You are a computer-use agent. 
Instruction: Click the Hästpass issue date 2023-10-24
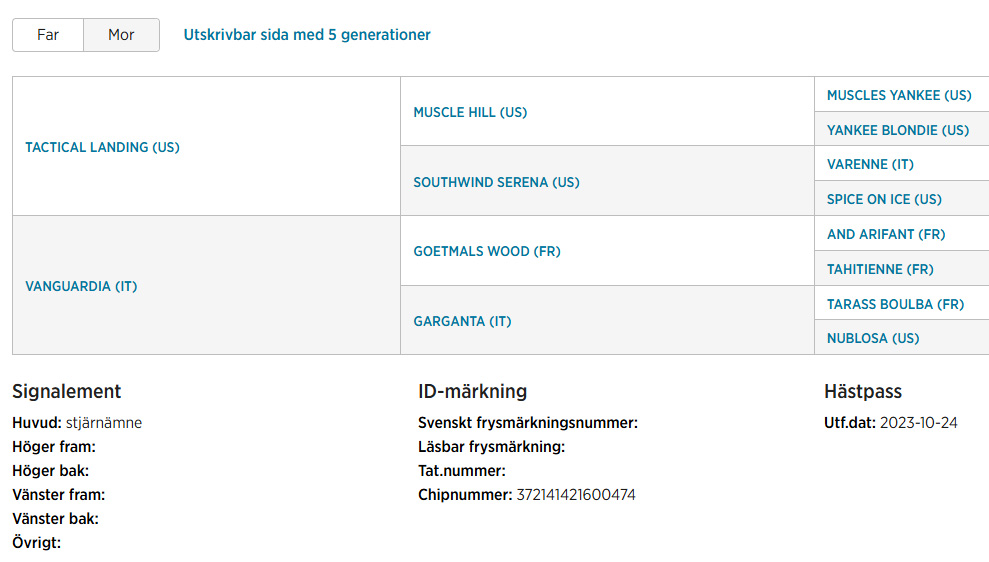click(918, 423)
